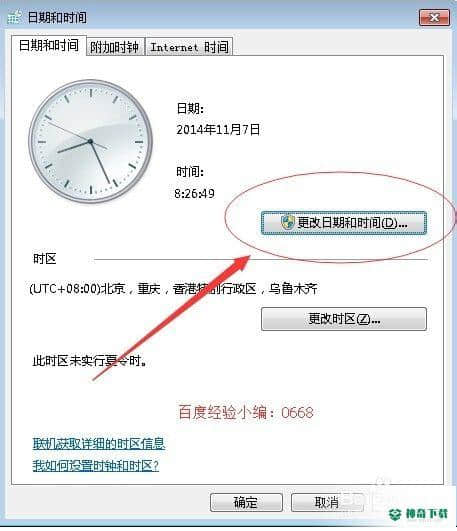Screen dimensions: 457x531
Task: Select the Internet 时间 tab
Action: pyautogui.click(x=189, y=47)
